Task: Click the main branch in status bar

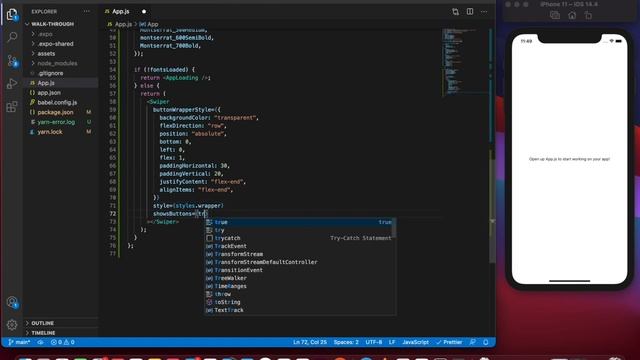Action: [19, 342]
